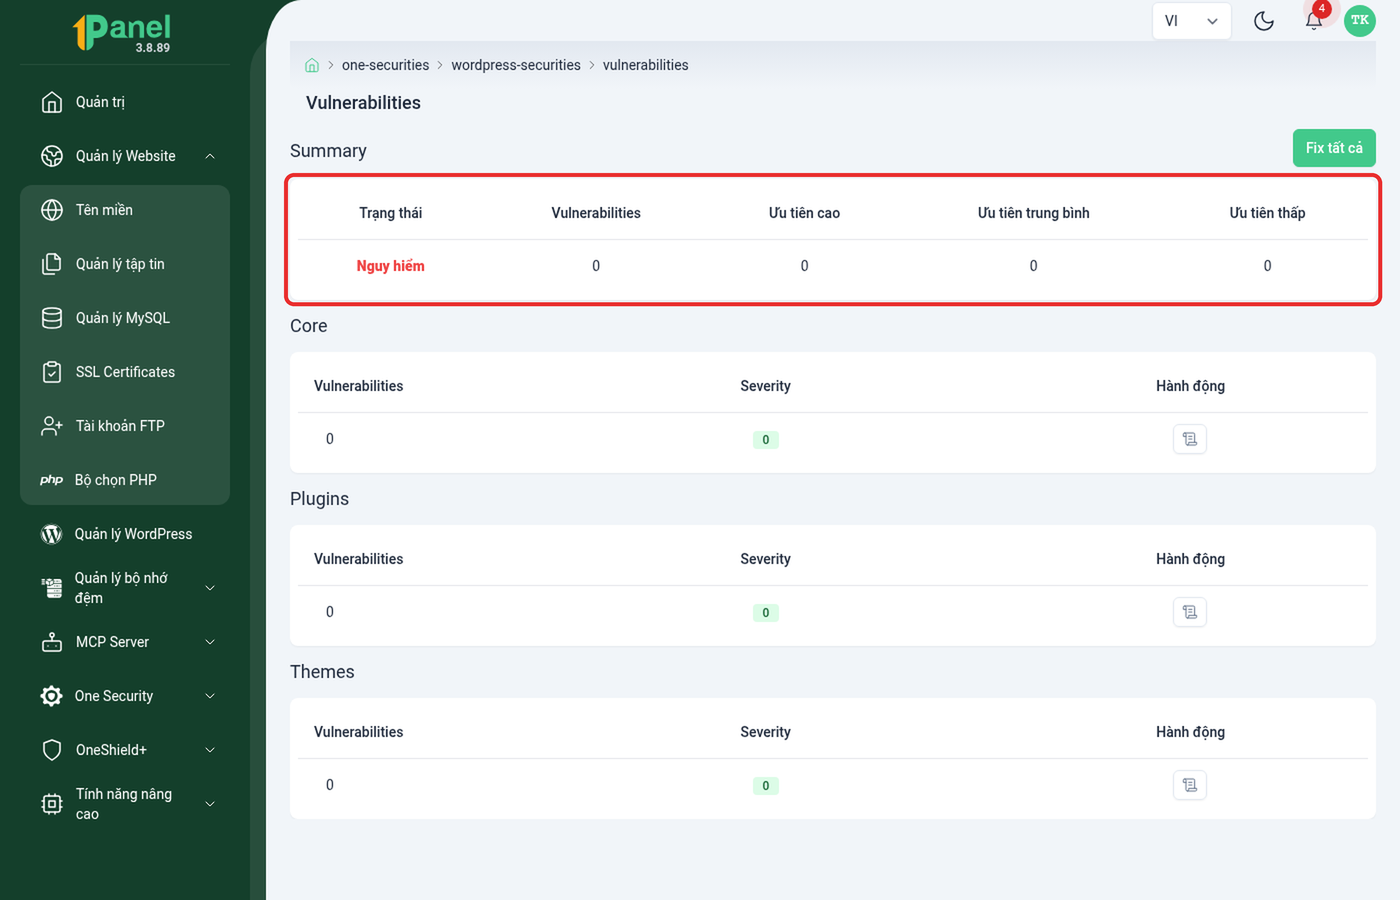Click the Plugins severity badge 0
This screenshot has height=900, width=1400.
tap(766, 613)
